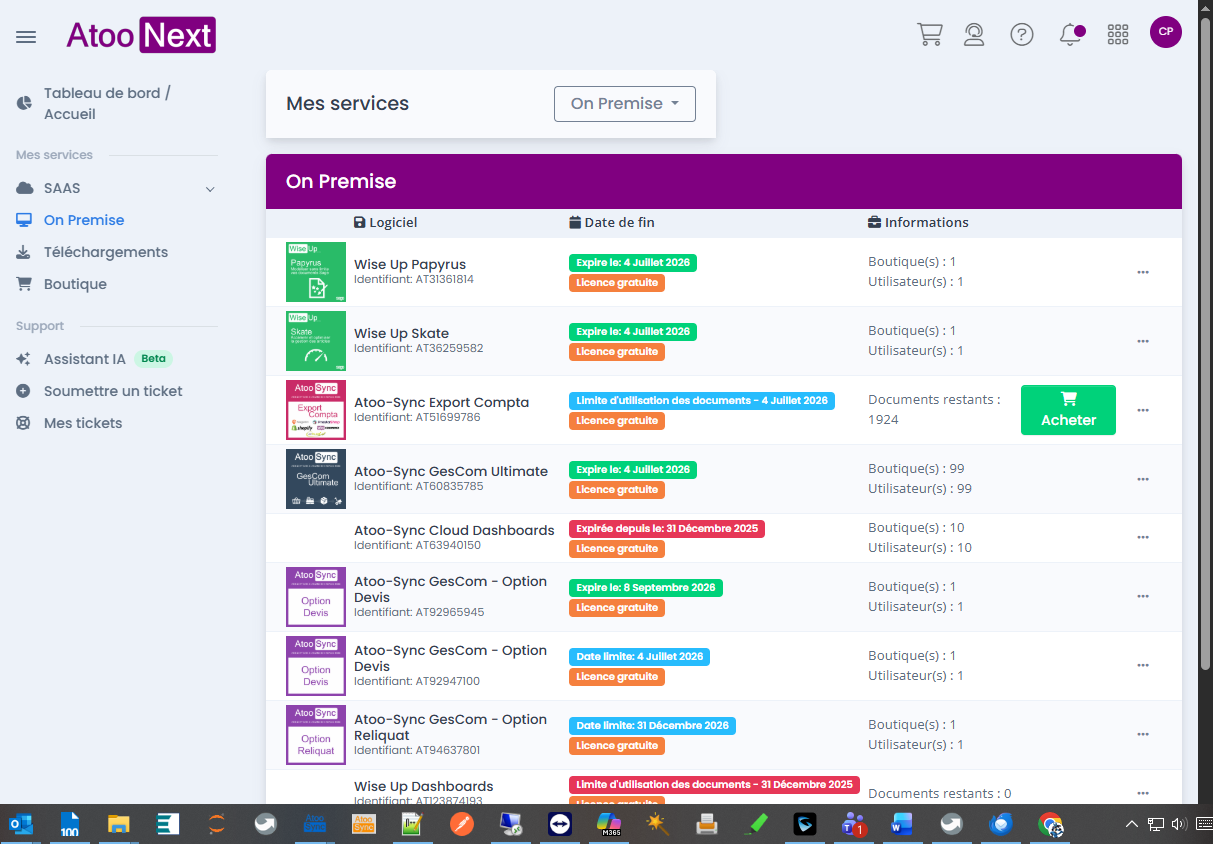Click the Wise Up Papyrus name
The height and width of the screenshot is (844, 1213).
(x=410, y=265)
